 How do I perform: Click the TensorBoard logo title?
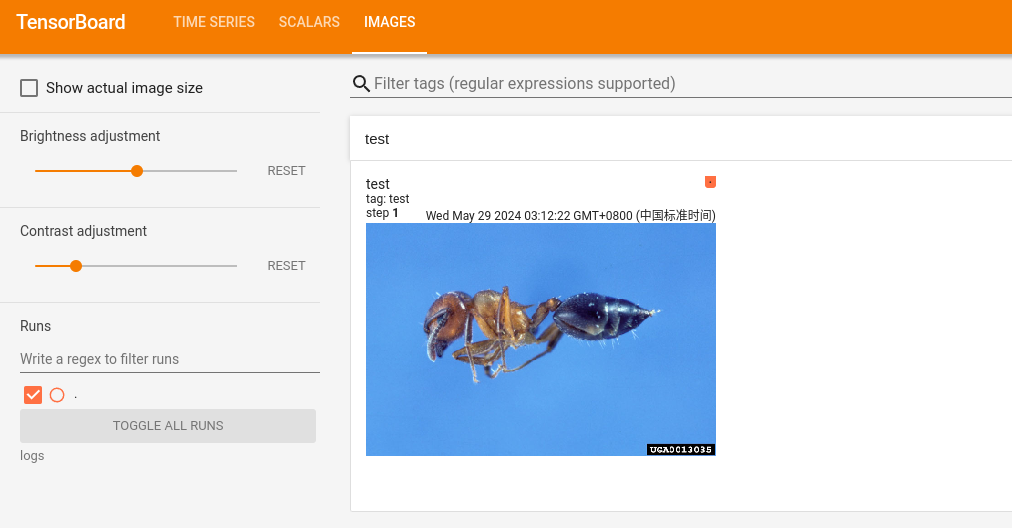coord(71,22)
